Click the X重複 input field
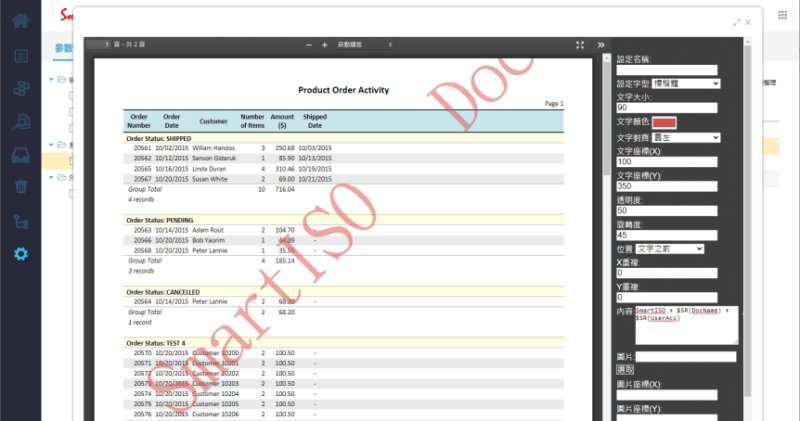Viewport: 800px width, 421px height. pos(667,273)
